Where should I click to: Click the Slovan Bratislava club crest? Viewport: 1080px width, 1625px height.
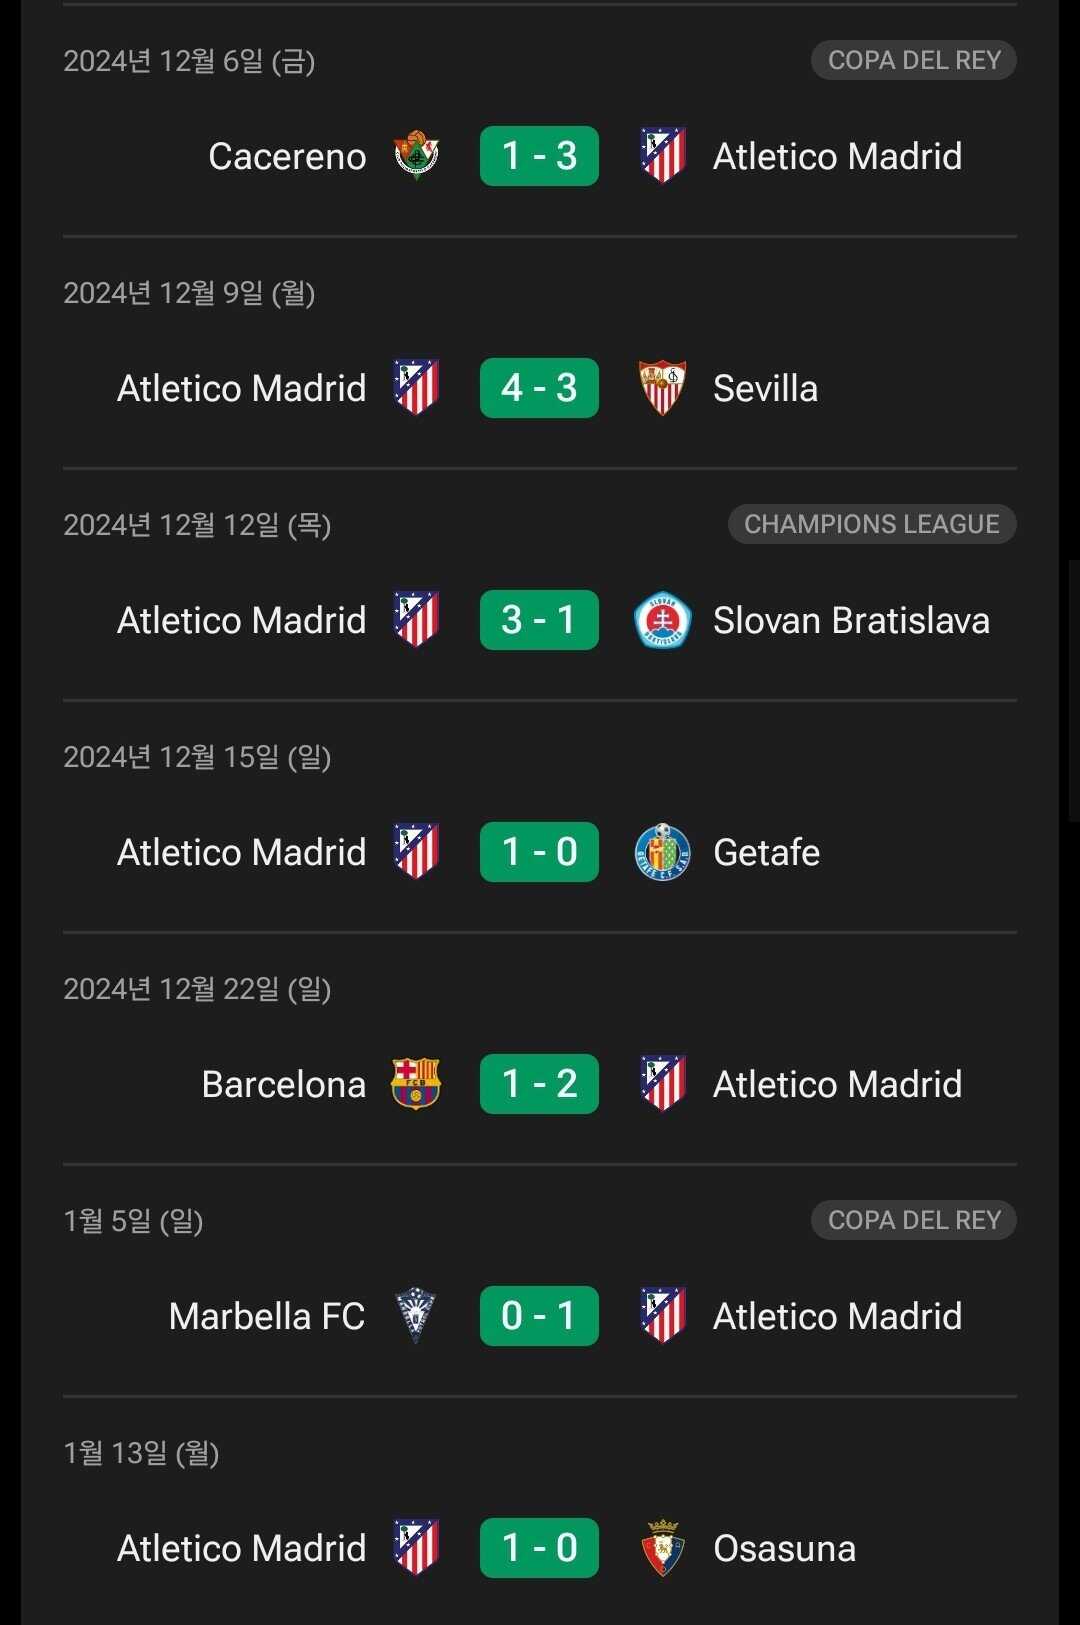click(662, 620)
